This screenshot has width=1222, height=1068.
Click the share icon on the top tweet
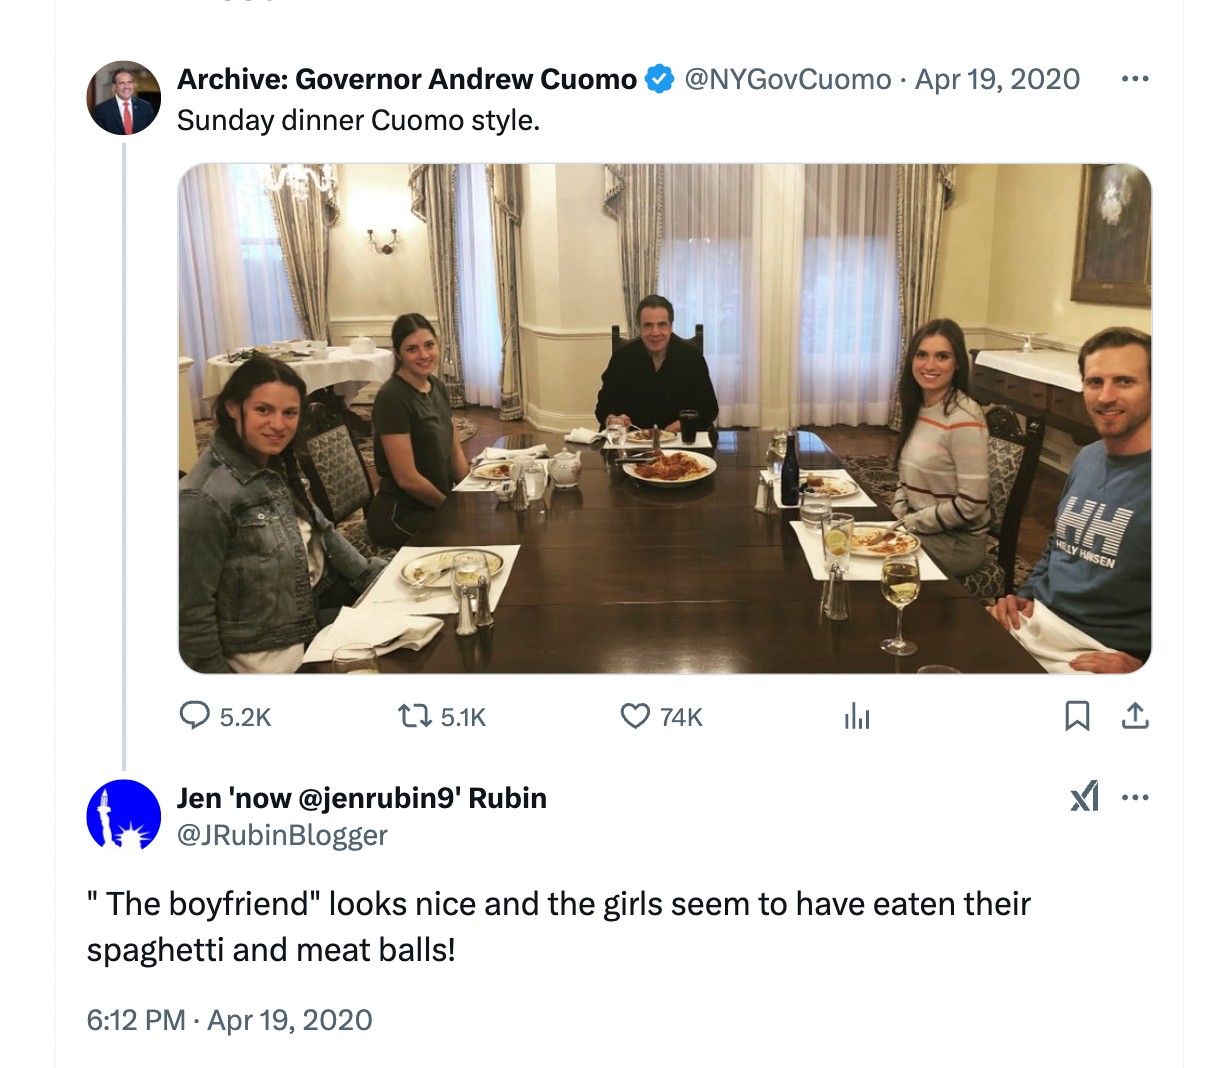(x=1135, y=716)
